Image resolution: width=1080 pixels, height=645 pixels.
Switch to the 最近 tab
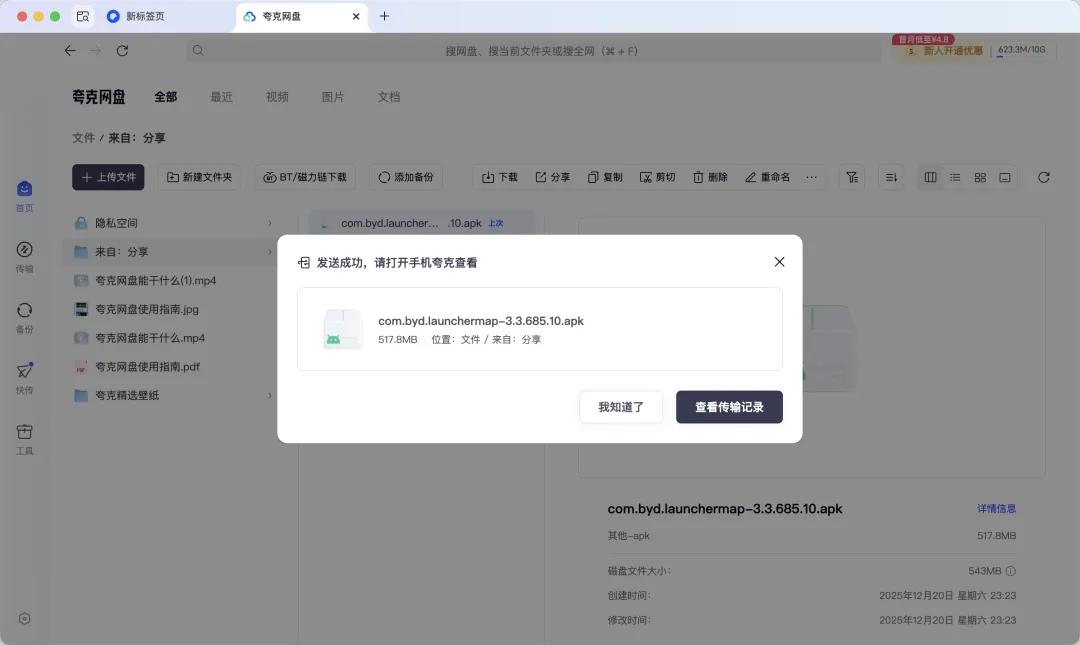pos(221,97)
